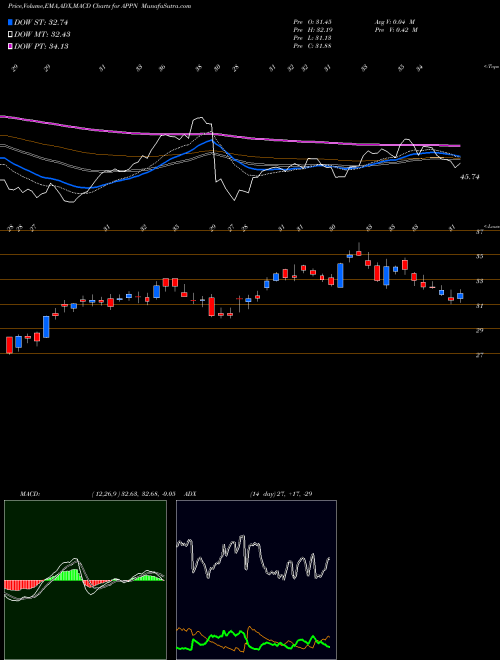Click the 37 price axis label

[479, 232]
